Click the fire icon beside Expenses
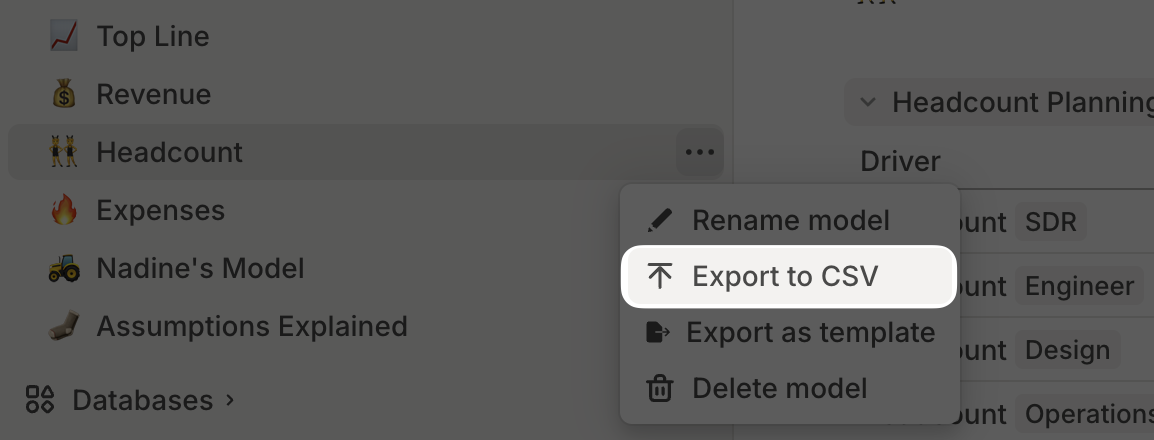The width and height of the screenshot is (1154, 440). [64, 210]
